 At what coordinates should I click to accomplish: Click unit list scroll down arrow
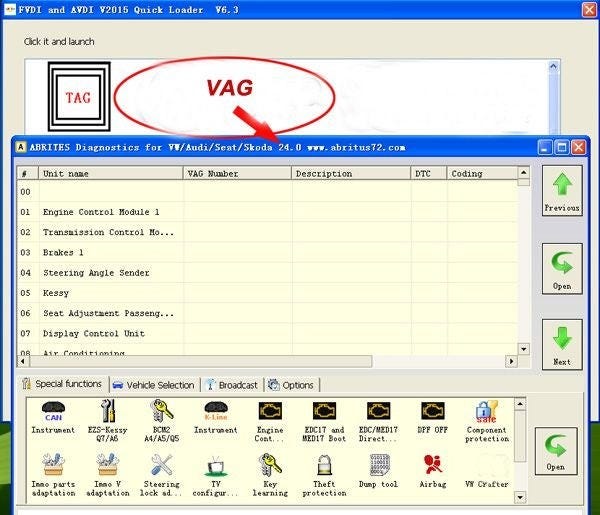click(523, 349)
